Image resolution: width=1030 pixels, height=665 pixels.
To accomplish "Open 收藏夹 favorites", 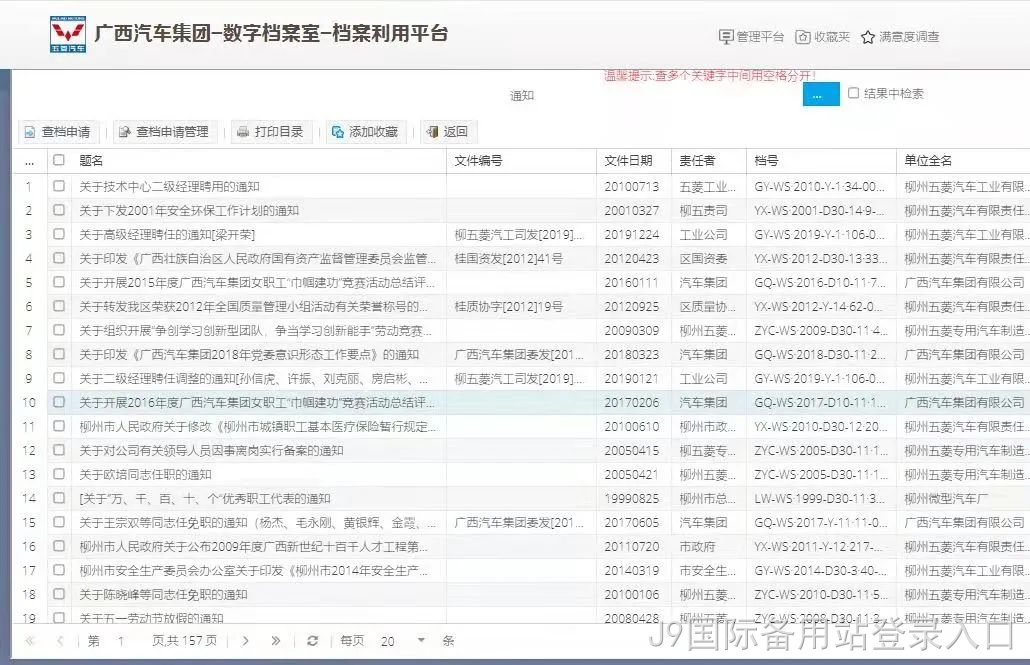I will click(x=822, y=37).
